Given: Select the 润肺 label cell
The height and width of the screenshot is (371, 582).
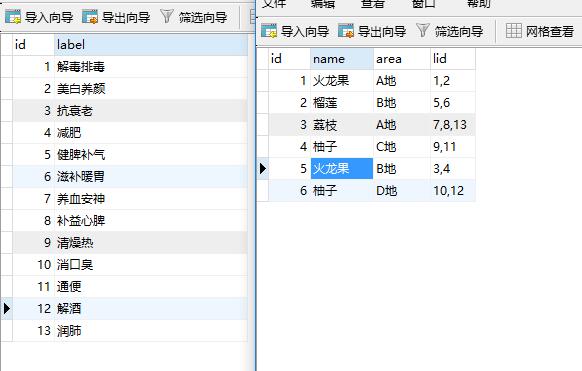Looking at the screenshot, I should (151, 331).
